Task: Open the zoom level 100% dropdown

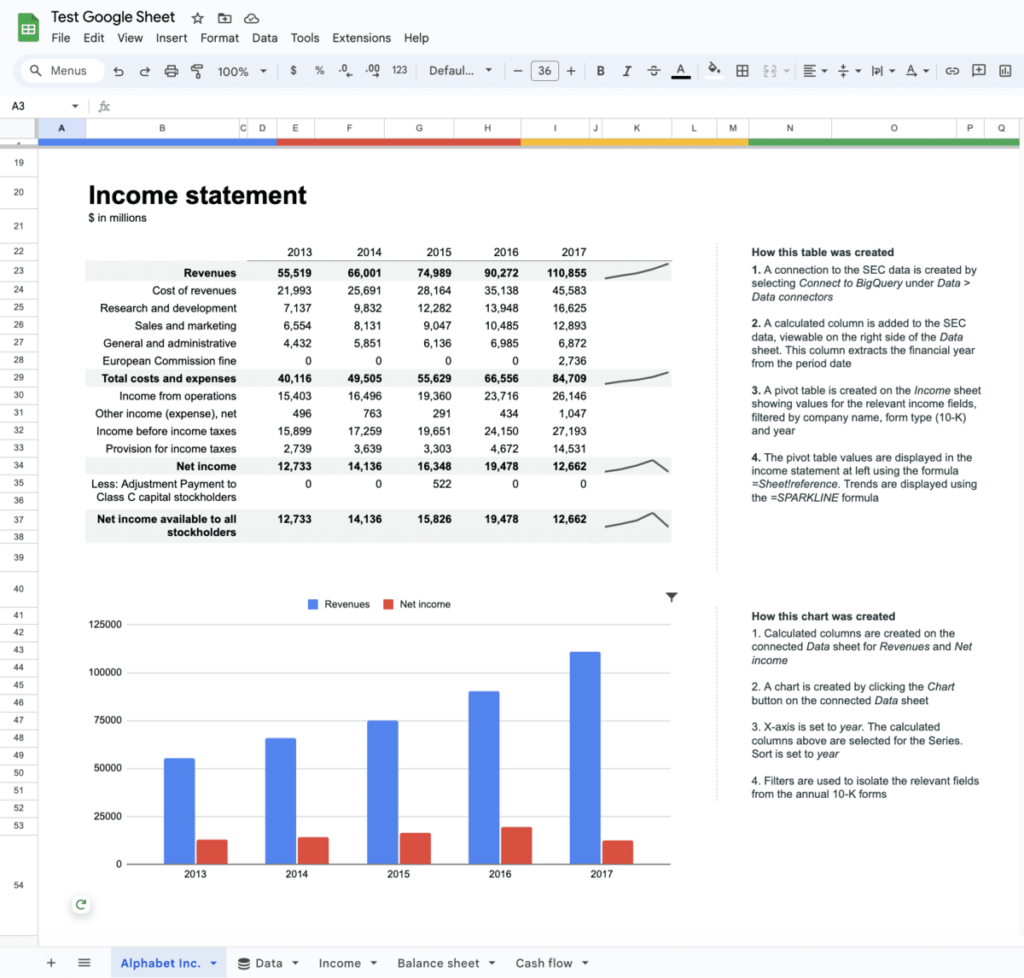Action: click(x=240, y=71)
